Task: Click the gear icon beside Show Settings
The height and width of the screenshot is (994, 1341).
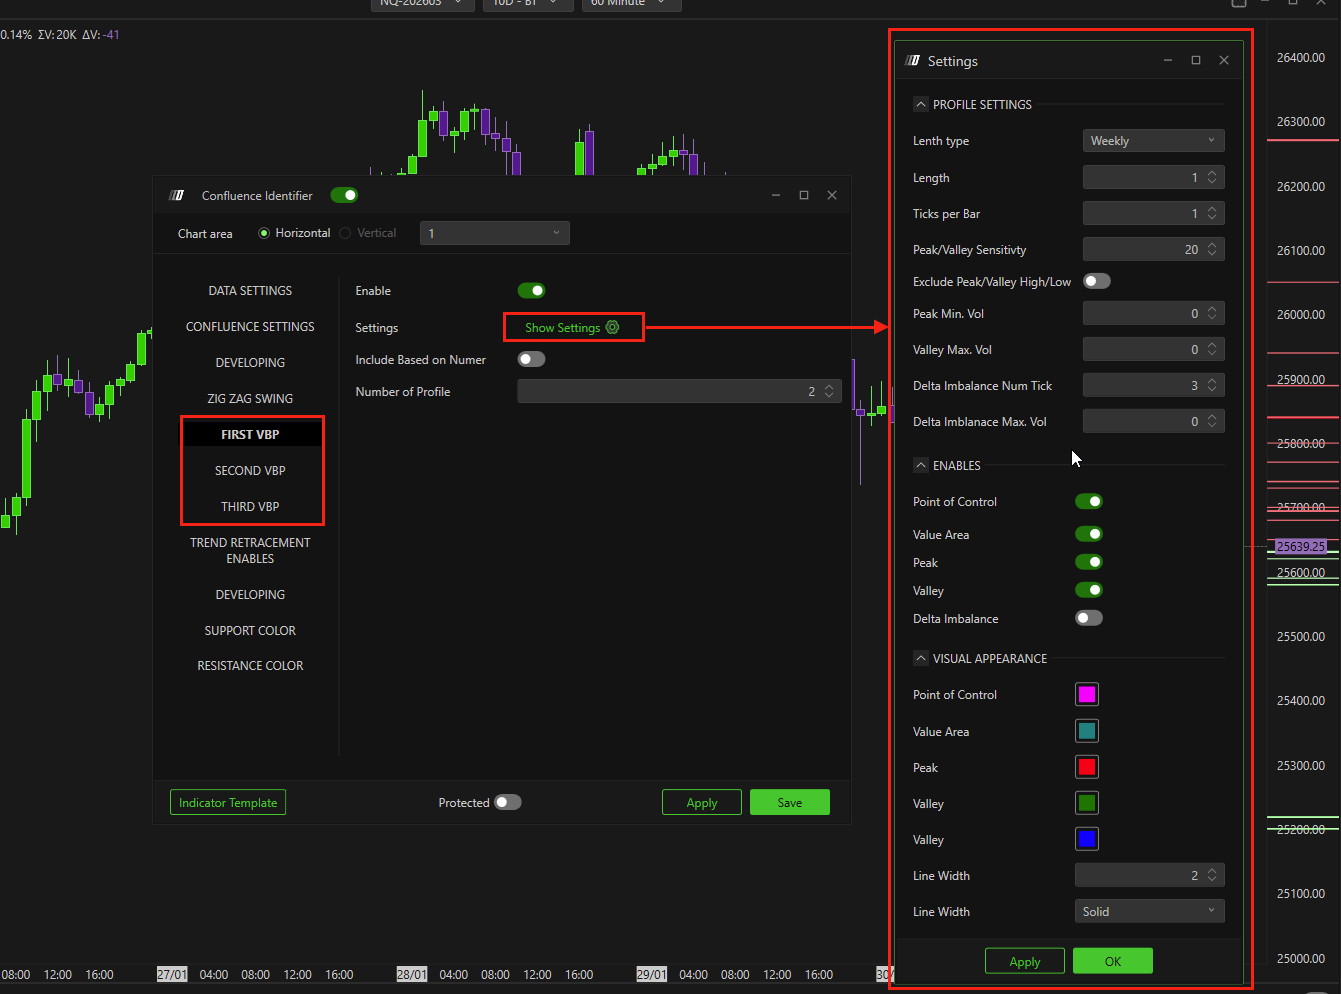Action: click(x=613, y=327)
